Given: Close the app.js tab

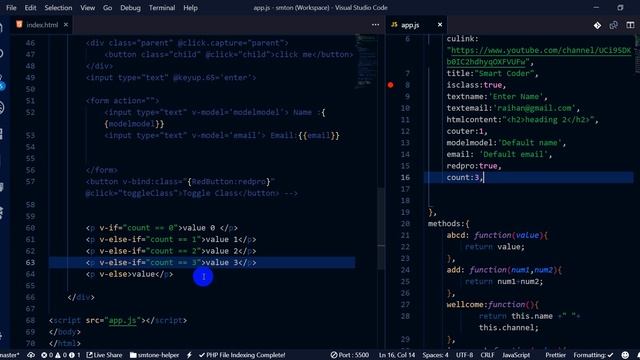Looking at the screenshot, I should coord(440,25).
